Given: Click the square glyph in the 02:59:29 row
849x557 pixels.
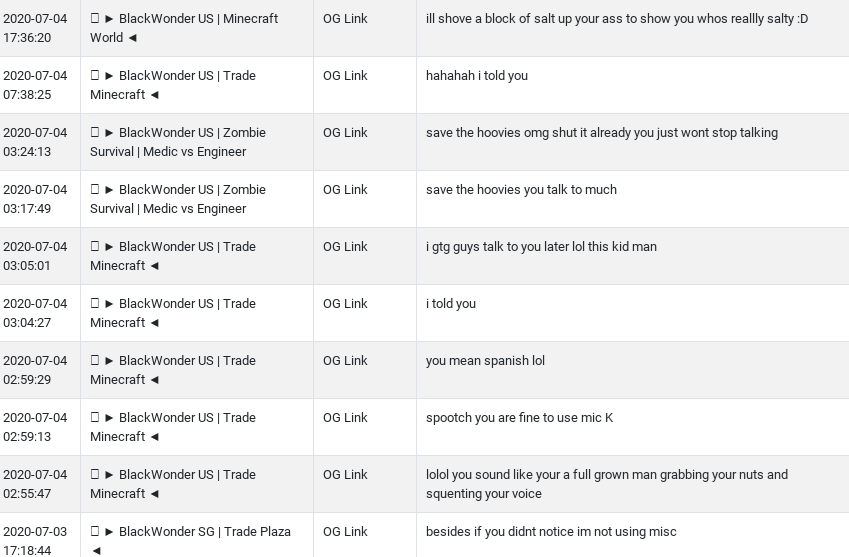Looking at the screenshot, I should click(95, 361).
